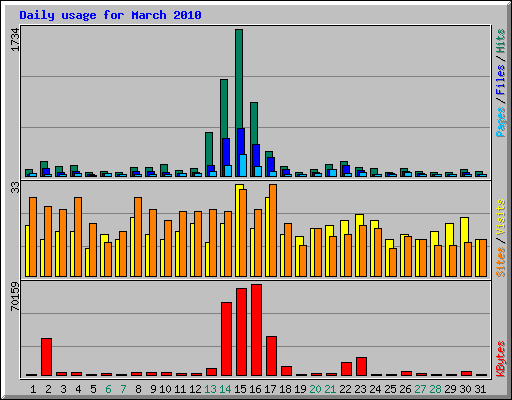Click the red KBytes bar for day 22
The image size is (512, 400).
pyautogui.click(x=346, y=369)
